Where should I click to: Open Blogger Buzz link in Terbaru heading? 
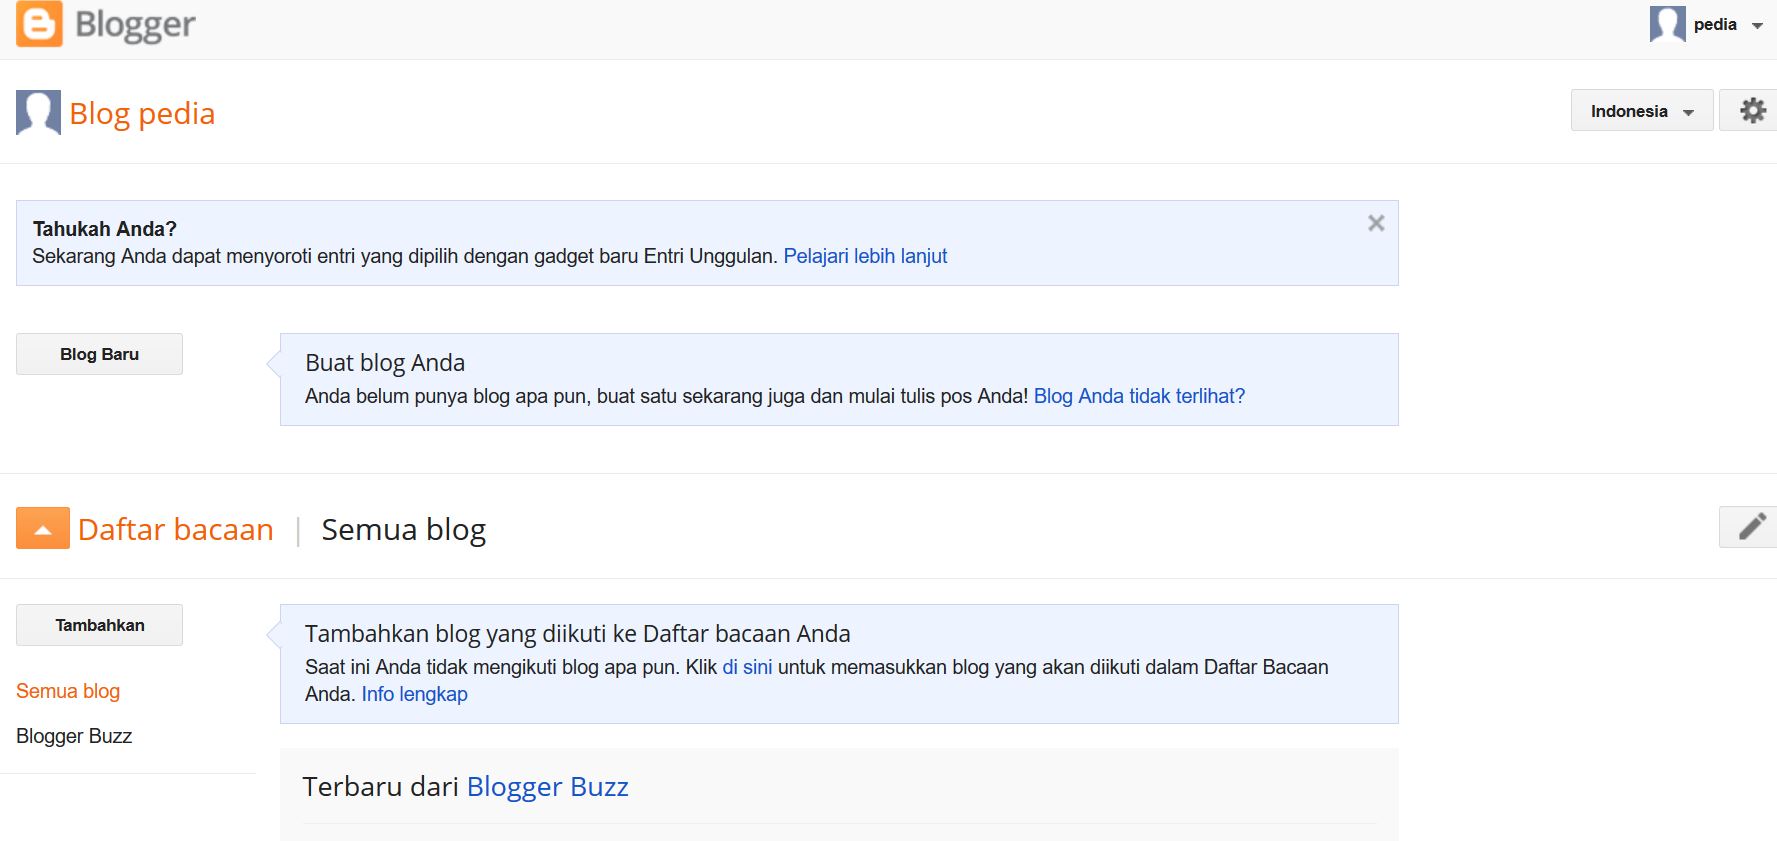click(x=547, y=787)
